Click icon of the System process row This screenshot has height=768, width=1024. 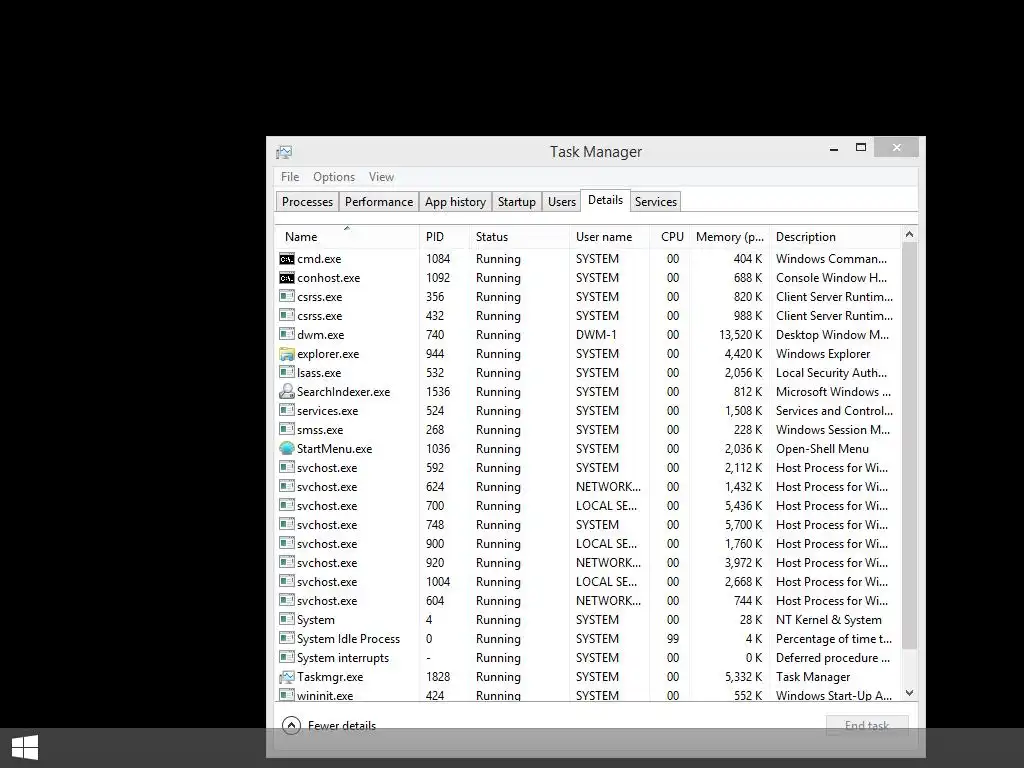[x=287, y=619]
